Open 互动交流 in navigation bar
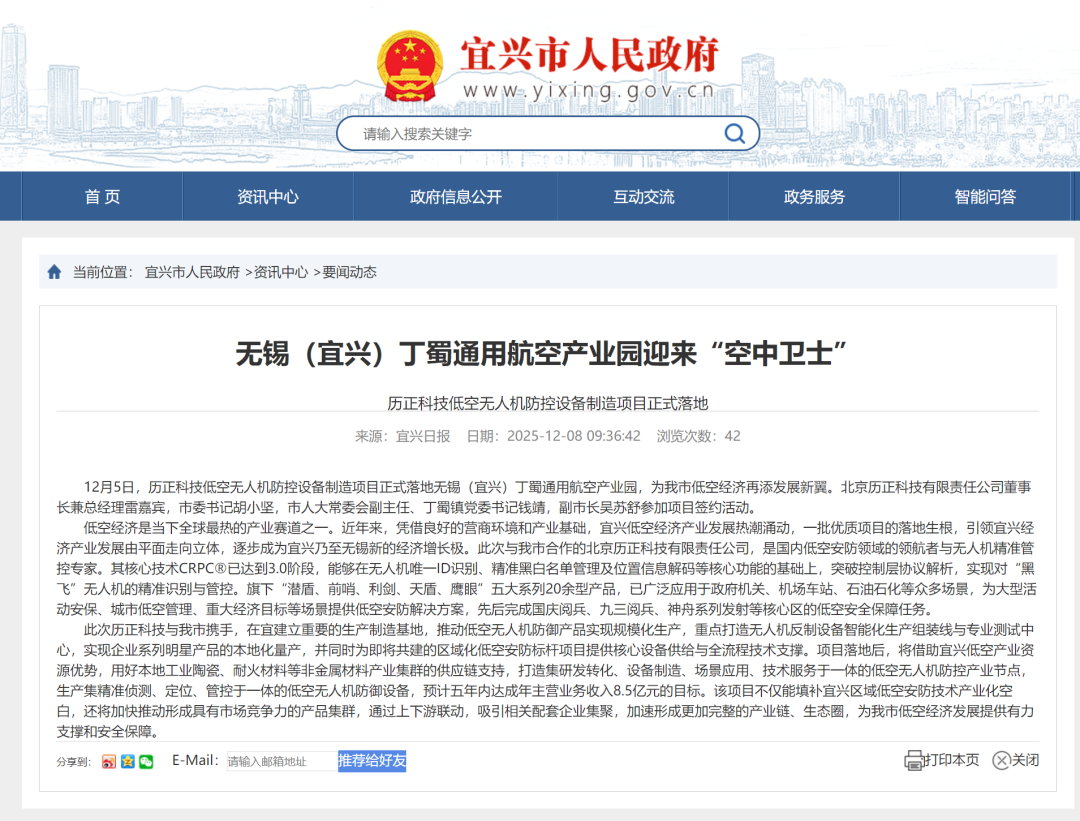 click(x=644, y=197)
